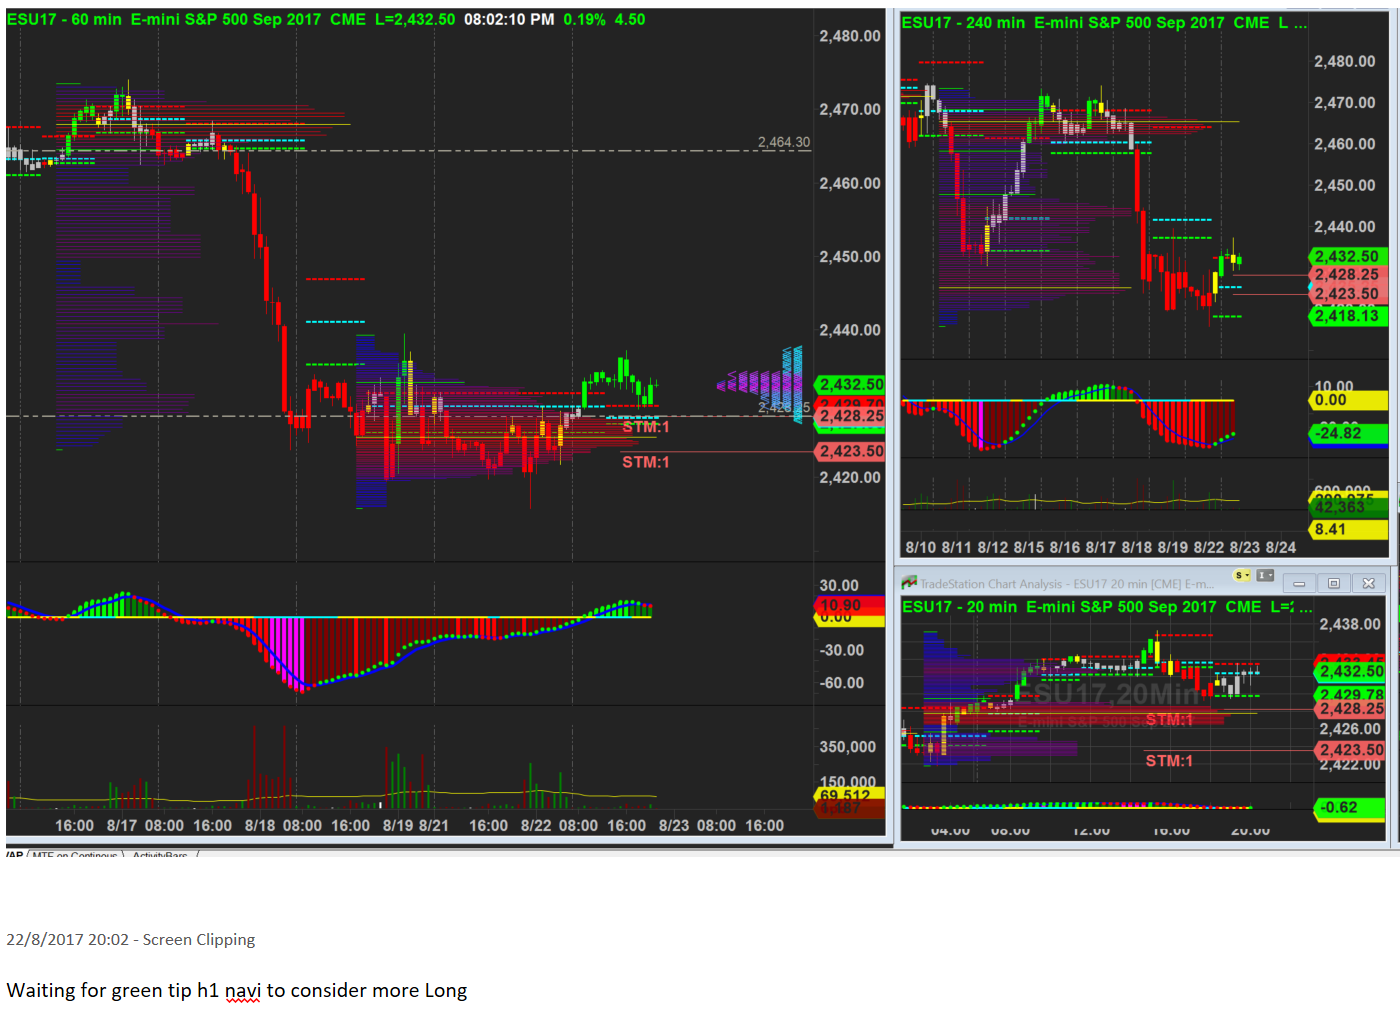
Task: Click the 8/10 date on the 240 min time axis
Action: [921, 548]
